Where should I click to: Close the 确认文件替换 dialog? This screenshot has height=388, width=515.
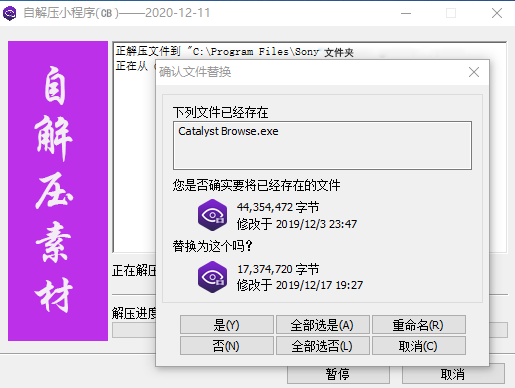[474, 72]
